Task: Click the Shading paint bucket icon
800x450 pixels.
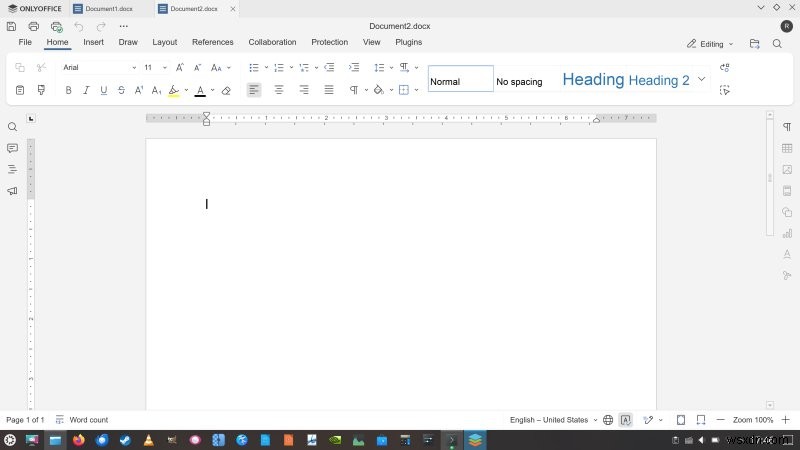Action: 379,90
